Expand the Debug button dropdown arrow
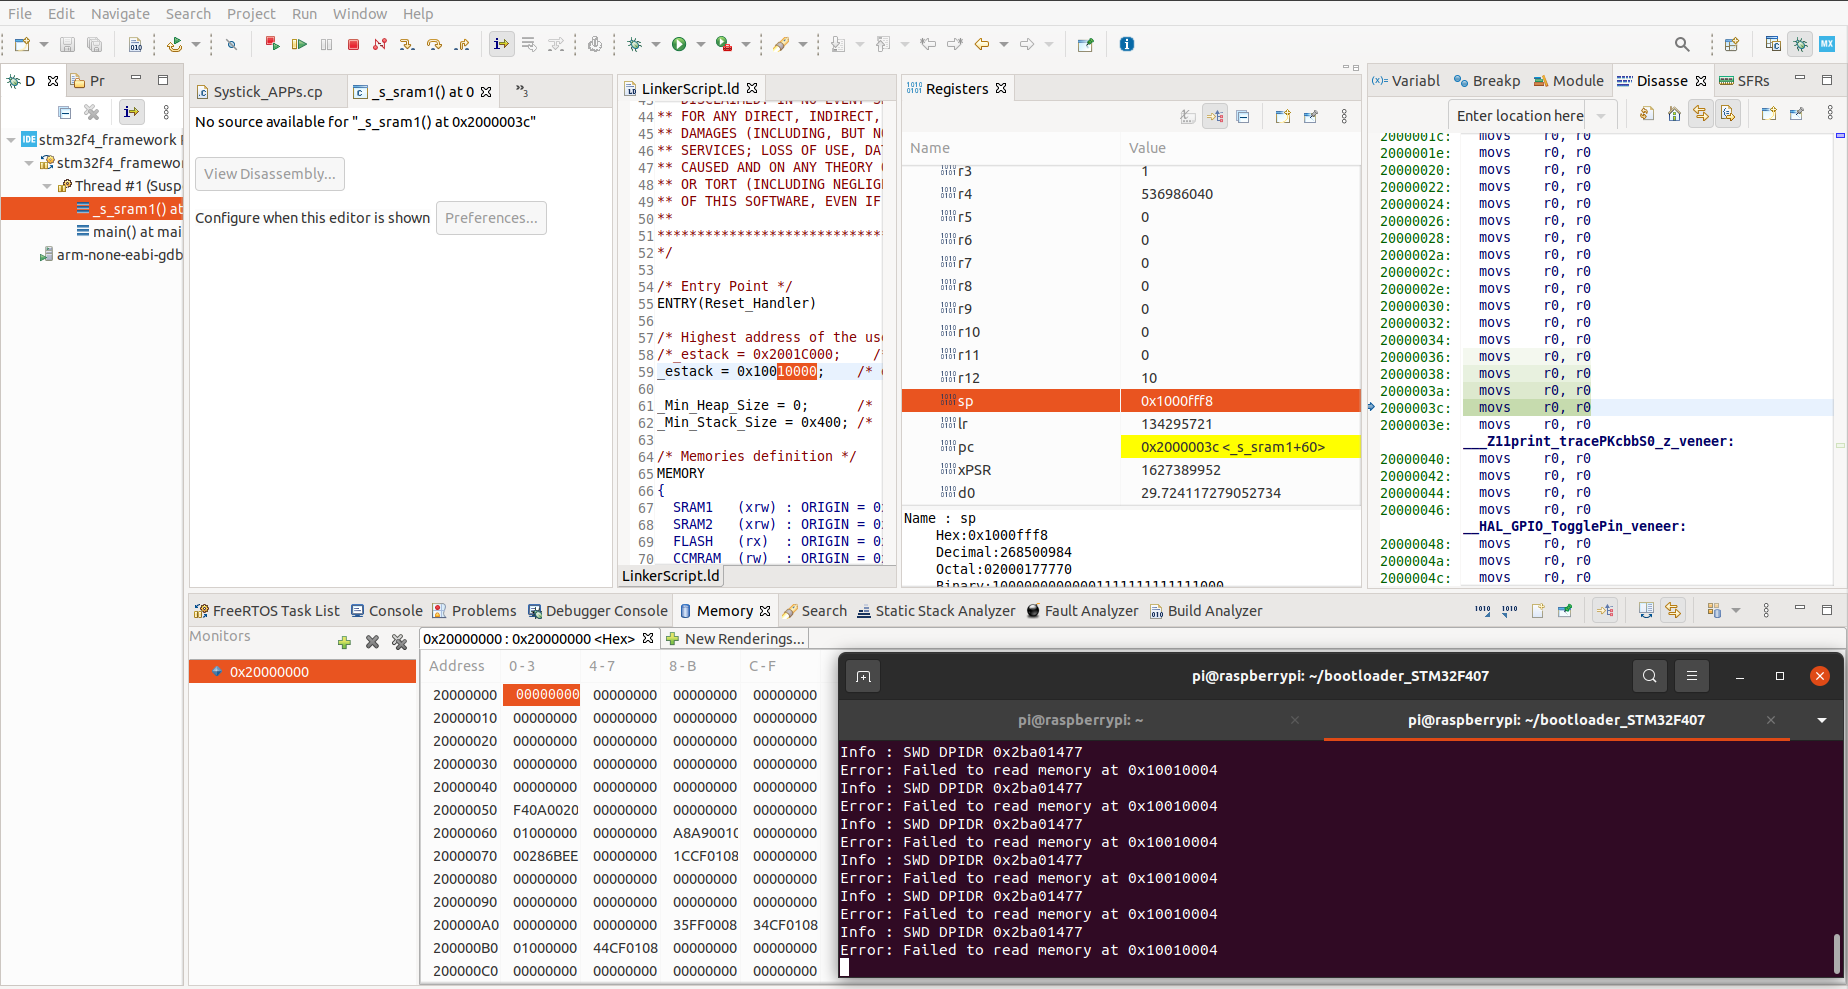 [x=656, y=44]
